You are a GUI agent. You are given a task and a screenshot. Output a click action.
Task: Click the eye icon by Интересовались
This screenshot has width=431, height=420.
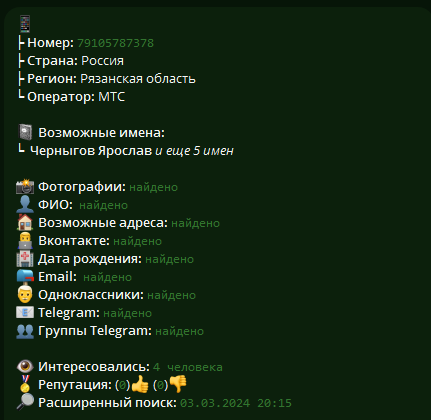25,366
